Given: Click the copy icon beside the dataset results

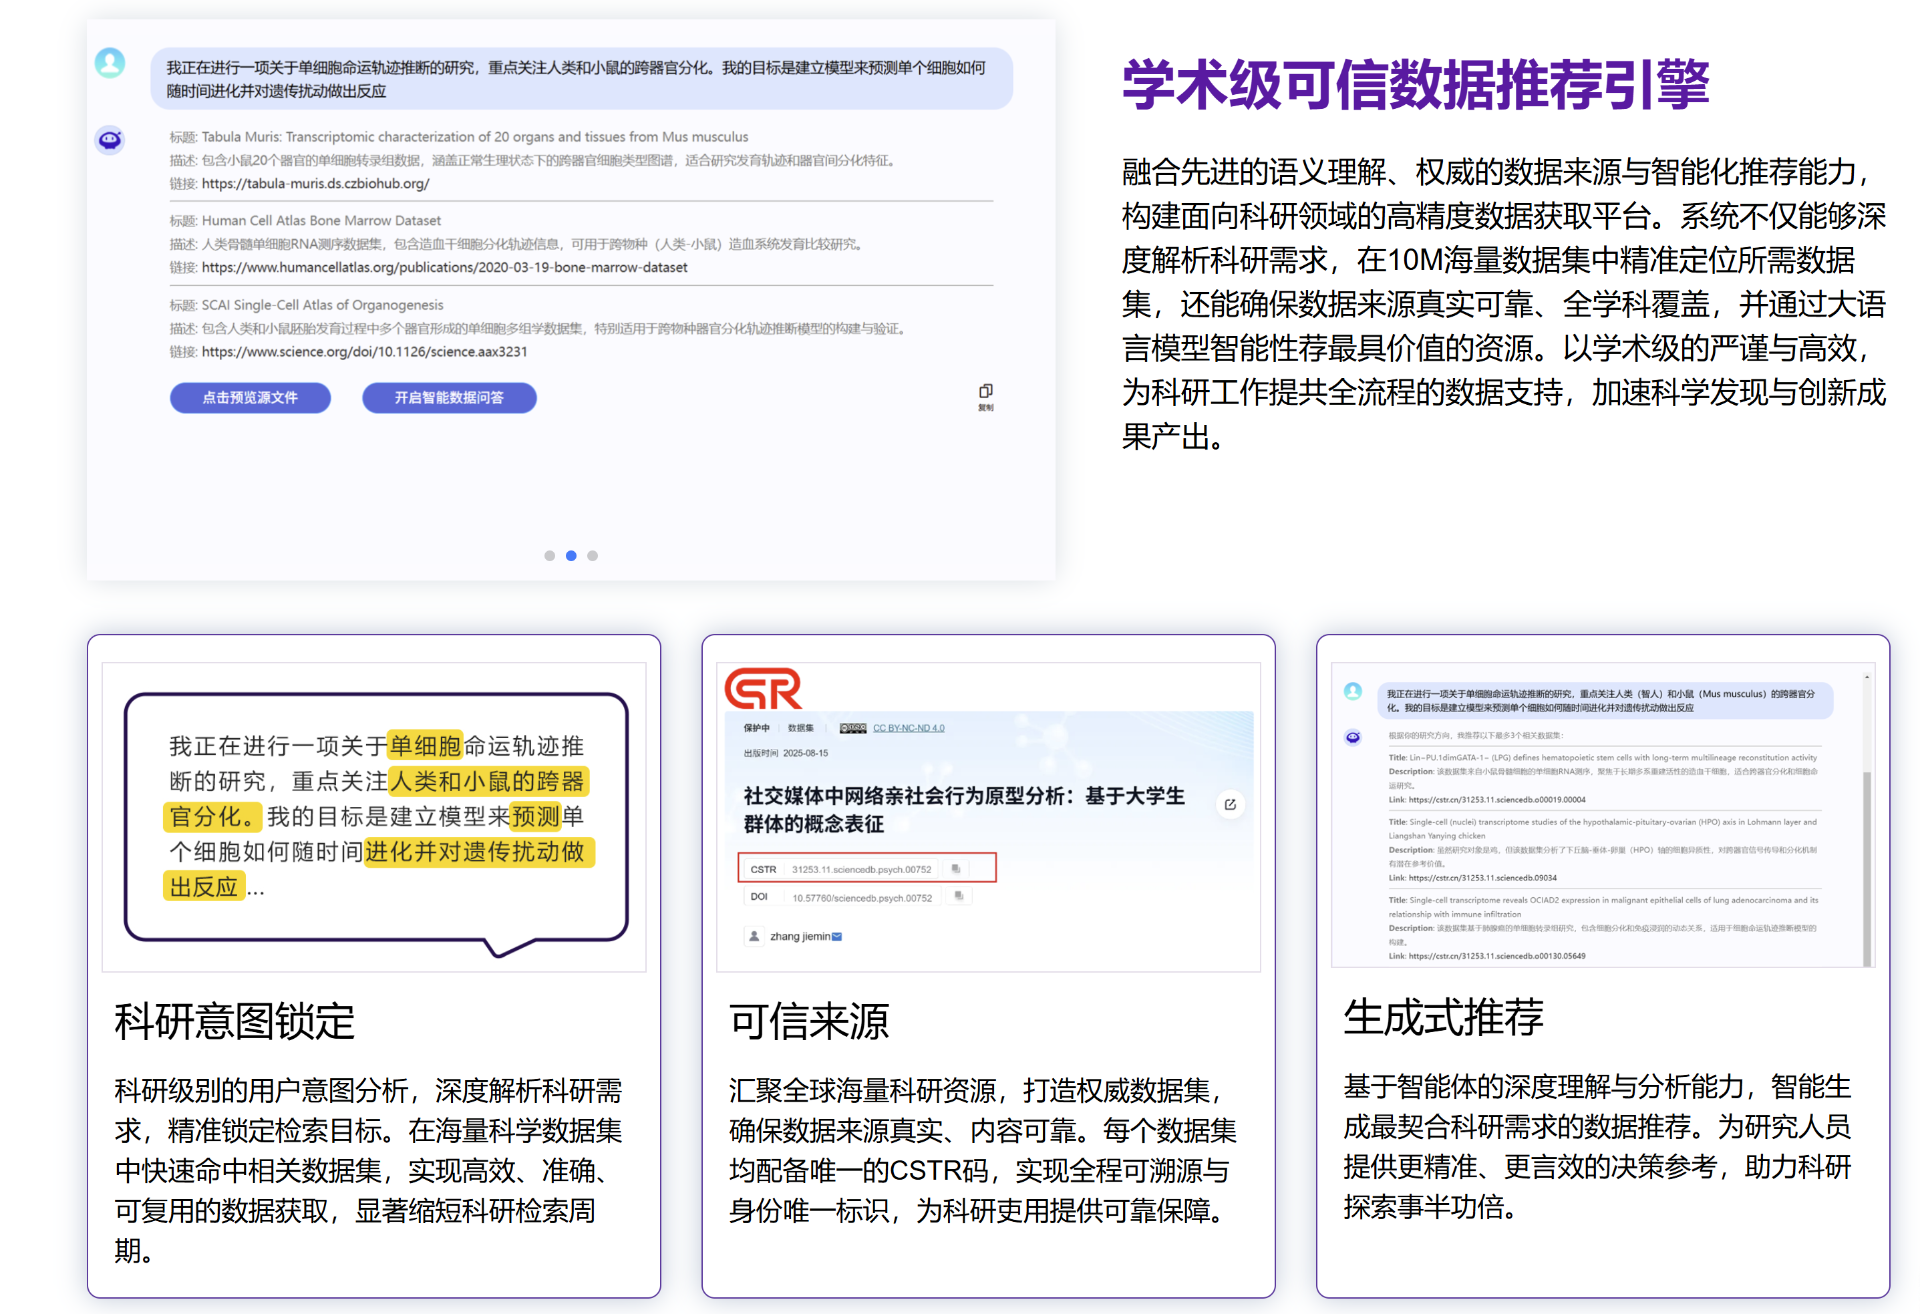Looking at the screenshot, I should (985, 392).
